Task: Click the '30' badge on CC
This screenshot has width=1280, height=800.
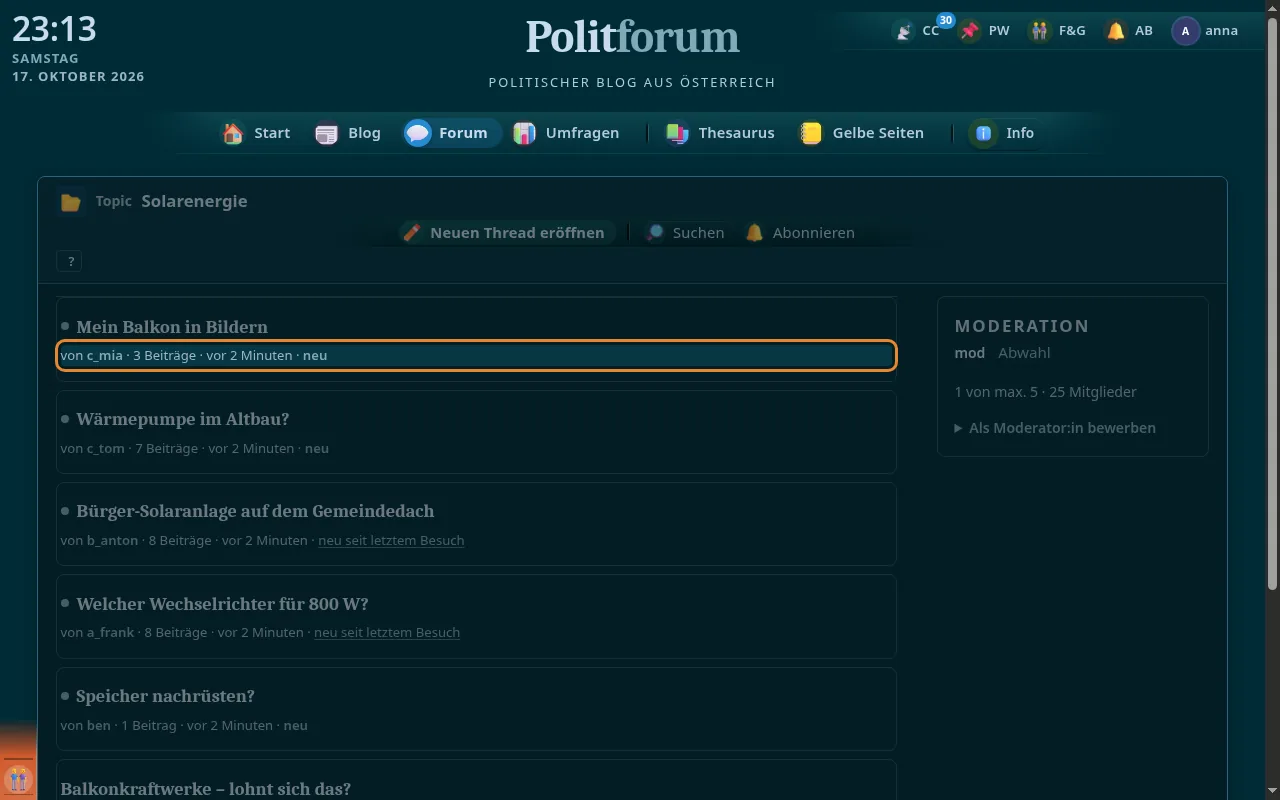Action: [x=946, y=20]
